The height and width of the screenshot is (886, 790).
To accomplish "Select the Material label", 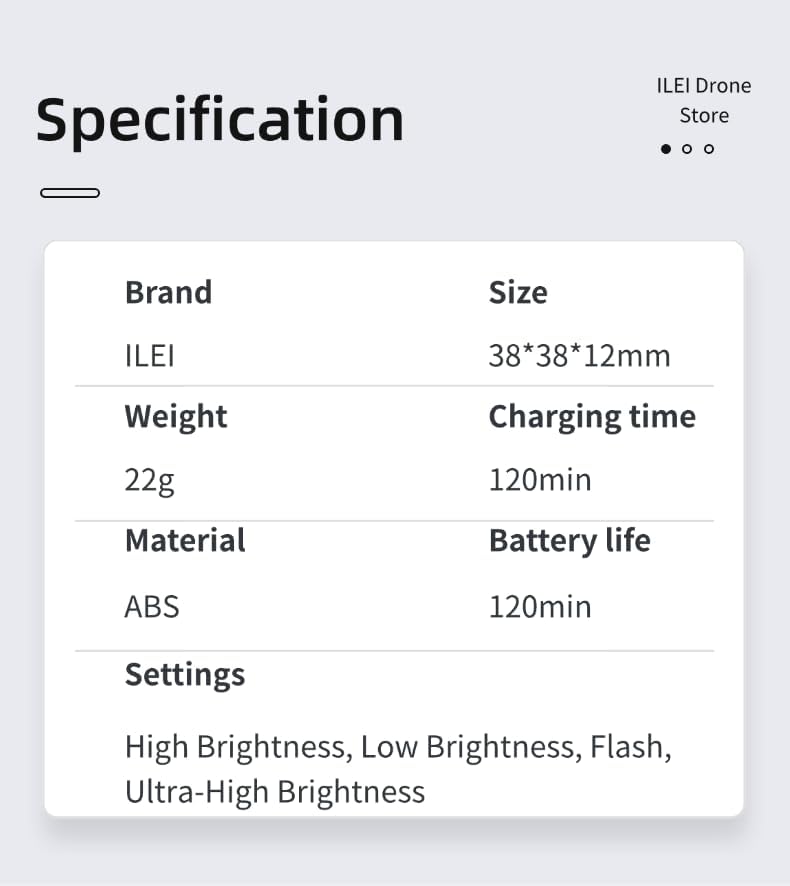I will pos(185,540).
